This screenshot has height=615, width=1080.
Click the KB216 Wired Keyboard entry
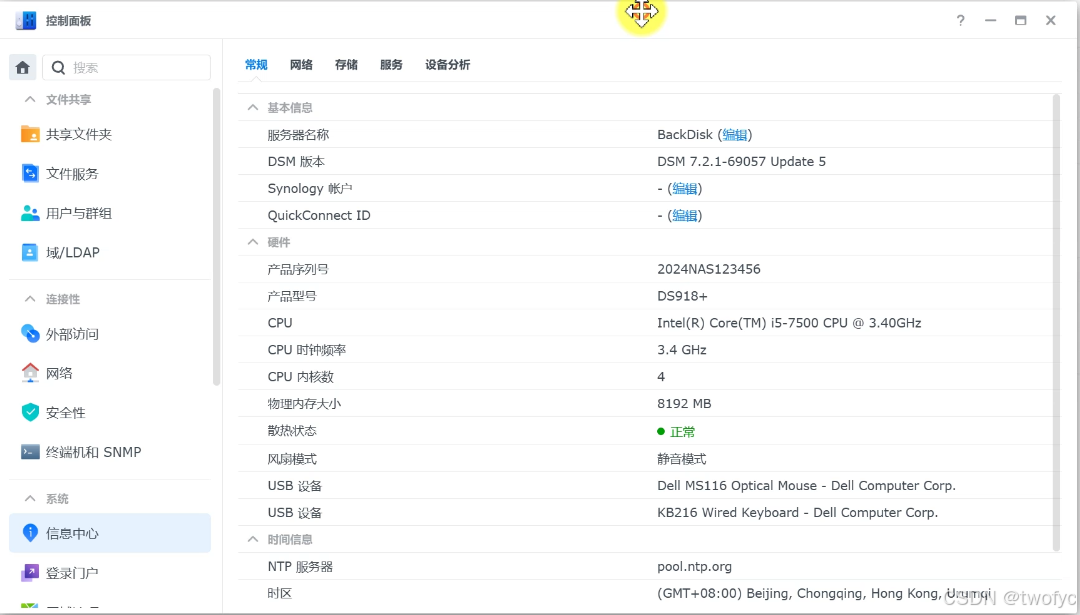(x=798, y=512)
